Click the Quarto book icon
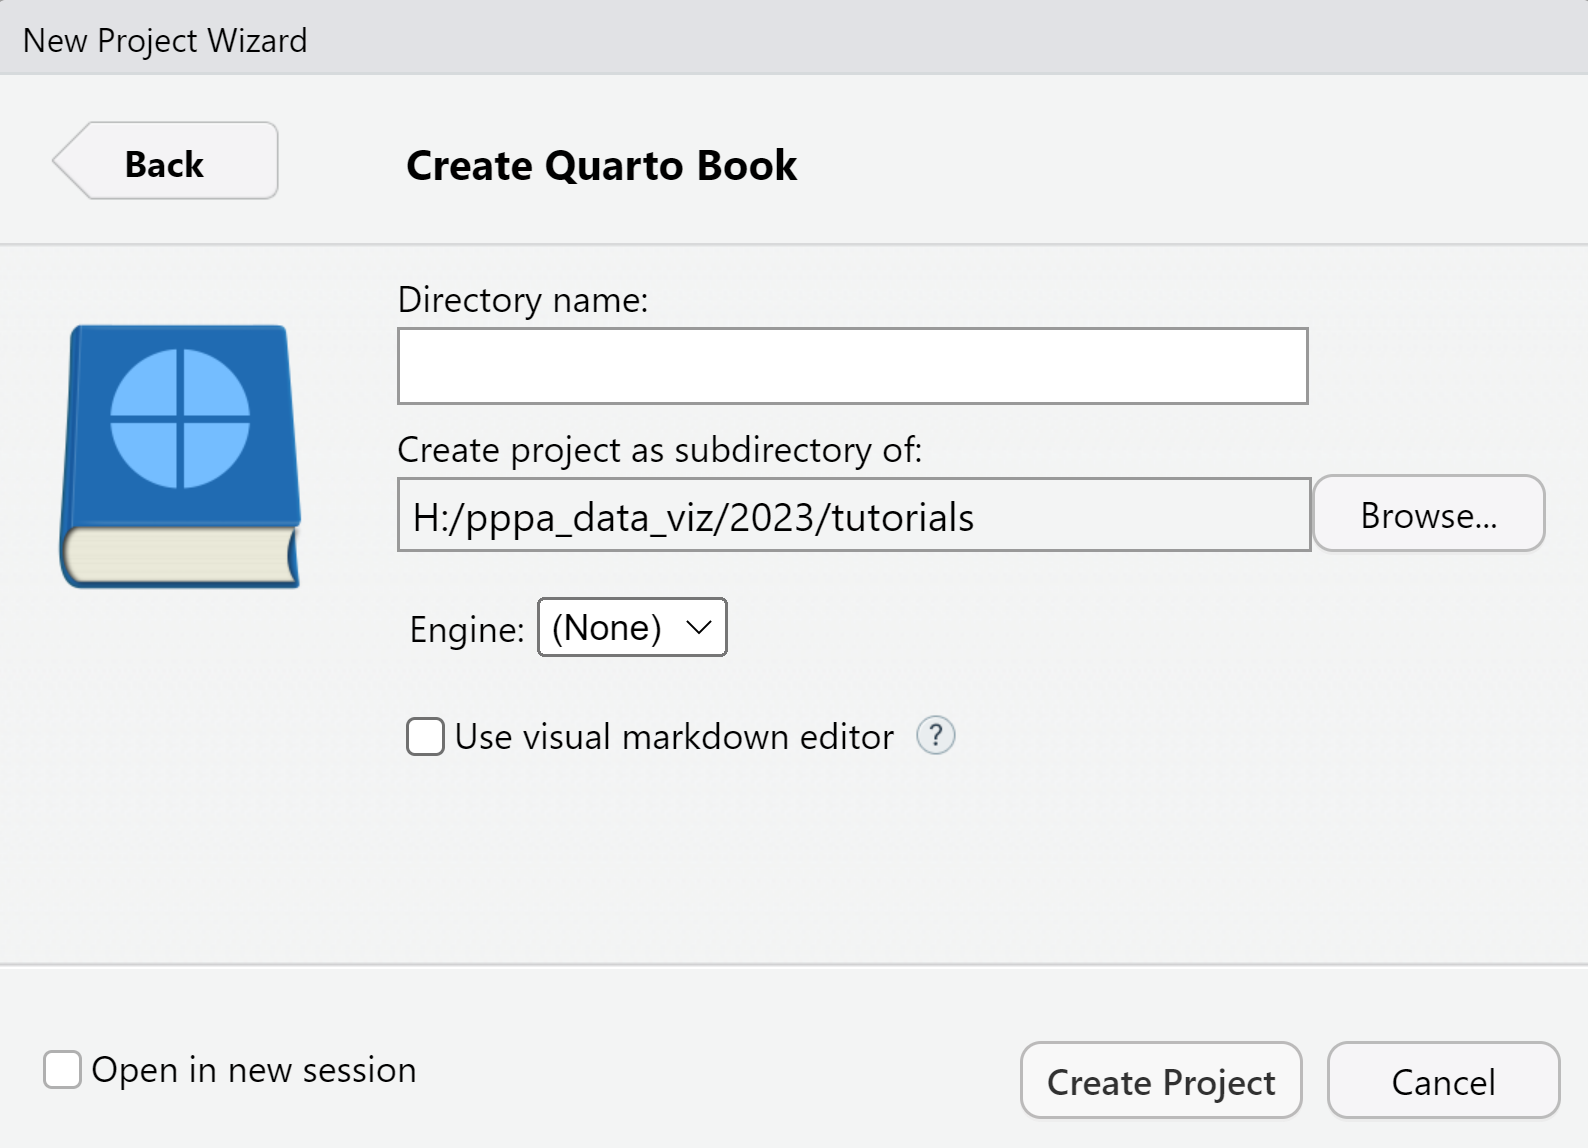 180,456
